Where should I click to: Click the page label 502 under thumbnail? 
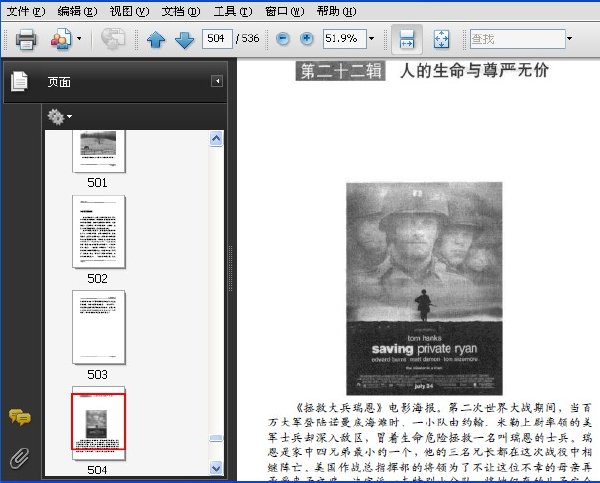[x=97, y=279]
